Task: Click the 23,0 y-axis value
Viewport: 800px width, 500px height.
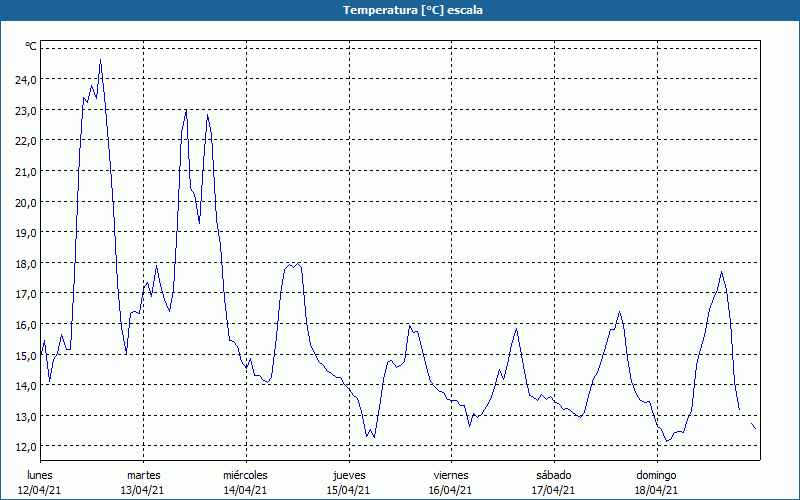Action: click(x=27, y=110)
